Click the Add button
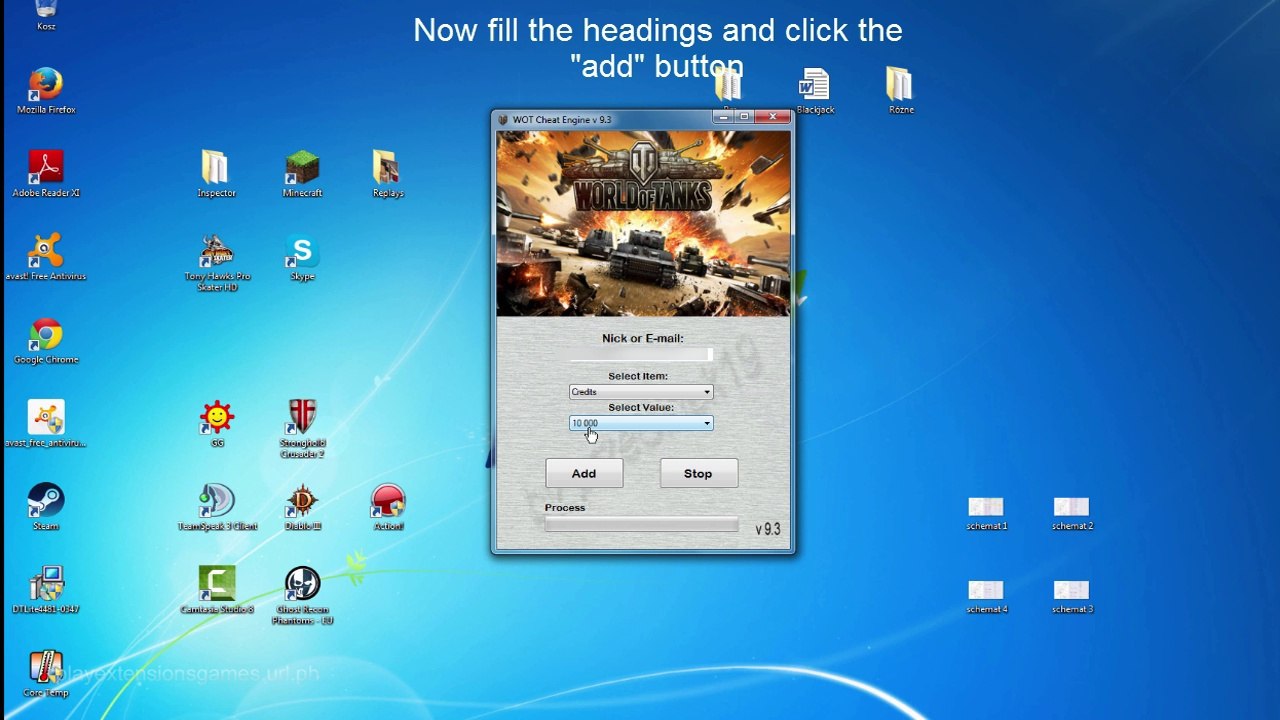Screen dimensions: 1280x720 pyautogui.click(x=584, y=473)
